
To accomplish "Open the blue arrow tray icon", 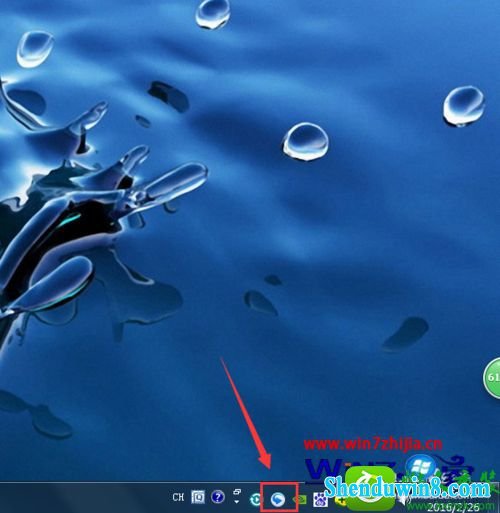I will tap(278, 499).
